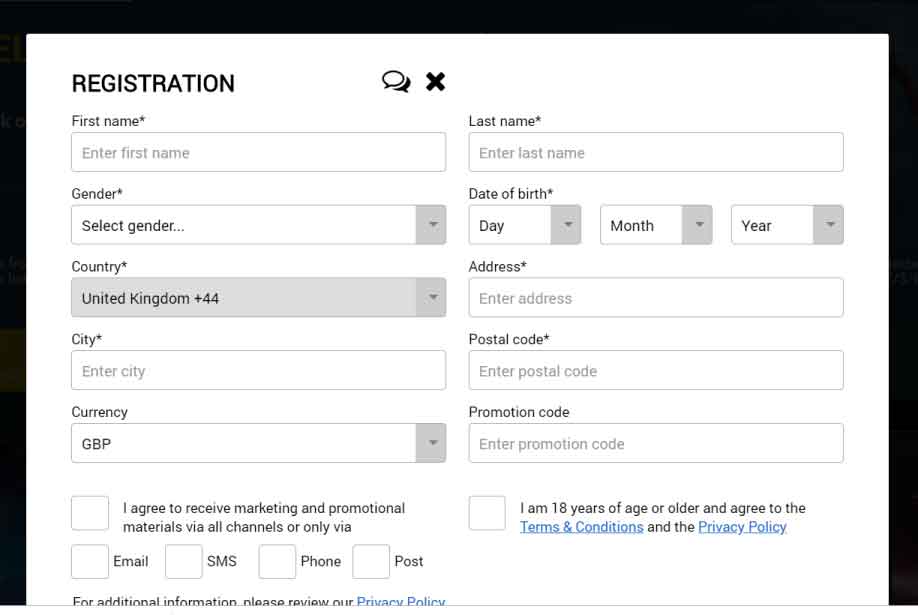The height and width of the screenshot is (615, 918).
Task: Click the Enter postal code field
Action: [656, 370]
